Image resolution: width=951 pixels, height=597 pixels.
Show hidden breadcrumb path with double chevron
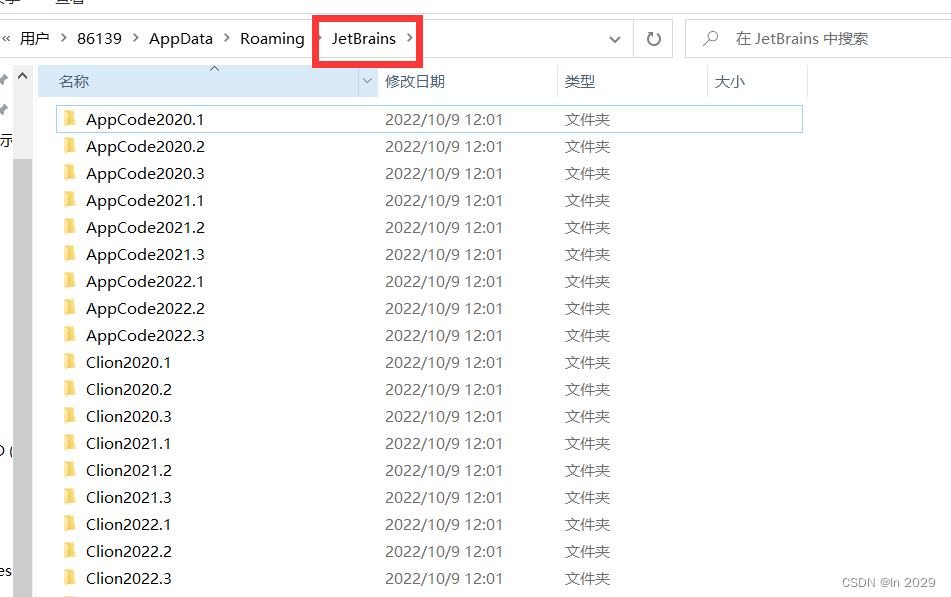[6, 38]
